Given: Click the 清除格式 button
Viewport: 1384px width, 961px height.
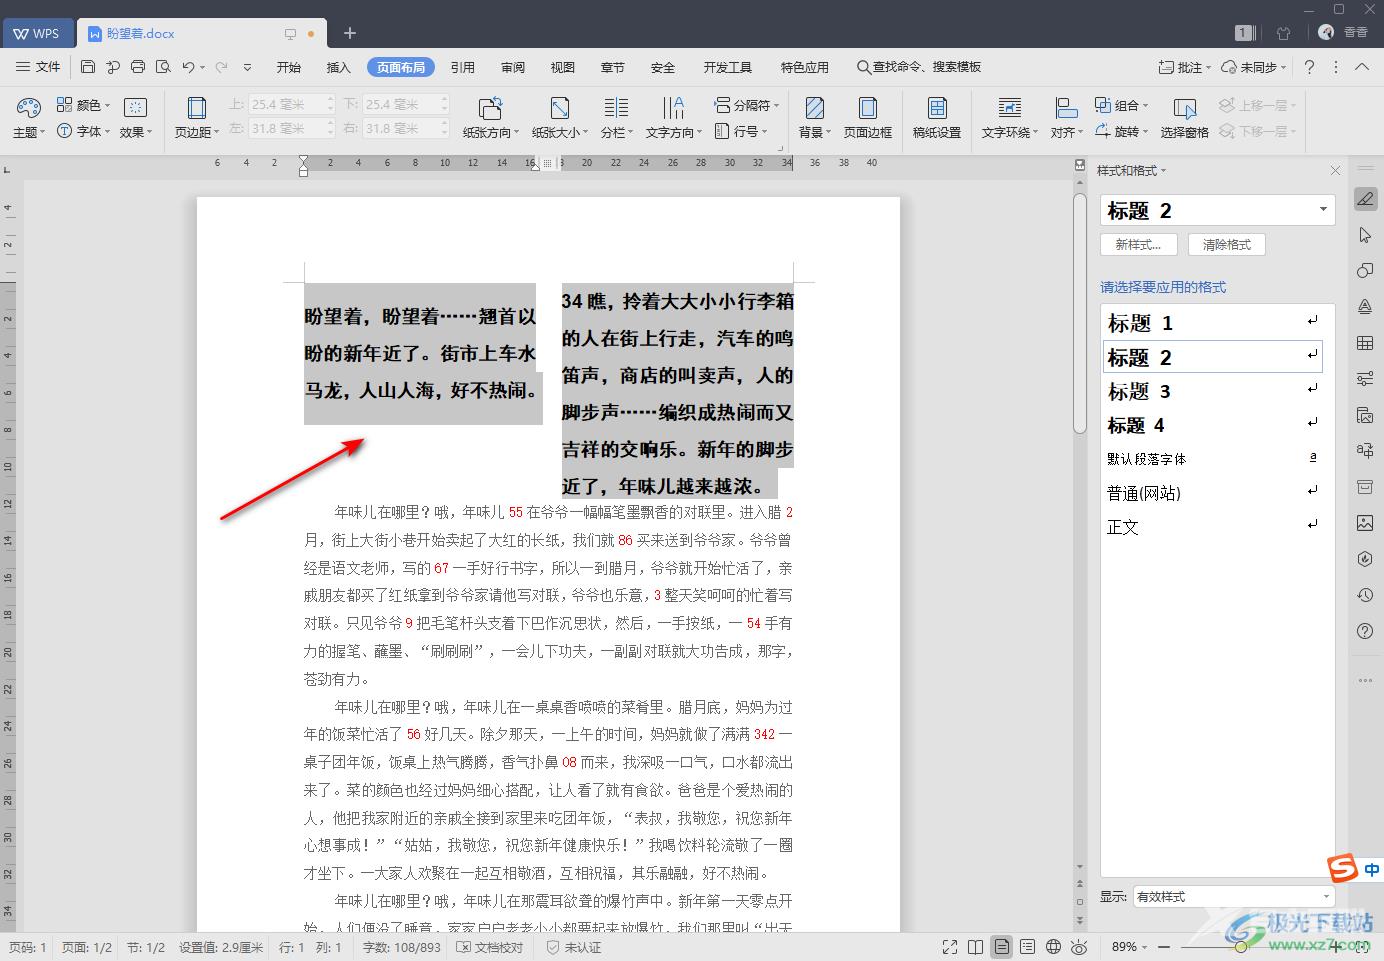Looking at the screenshot, I should 1227,245.
